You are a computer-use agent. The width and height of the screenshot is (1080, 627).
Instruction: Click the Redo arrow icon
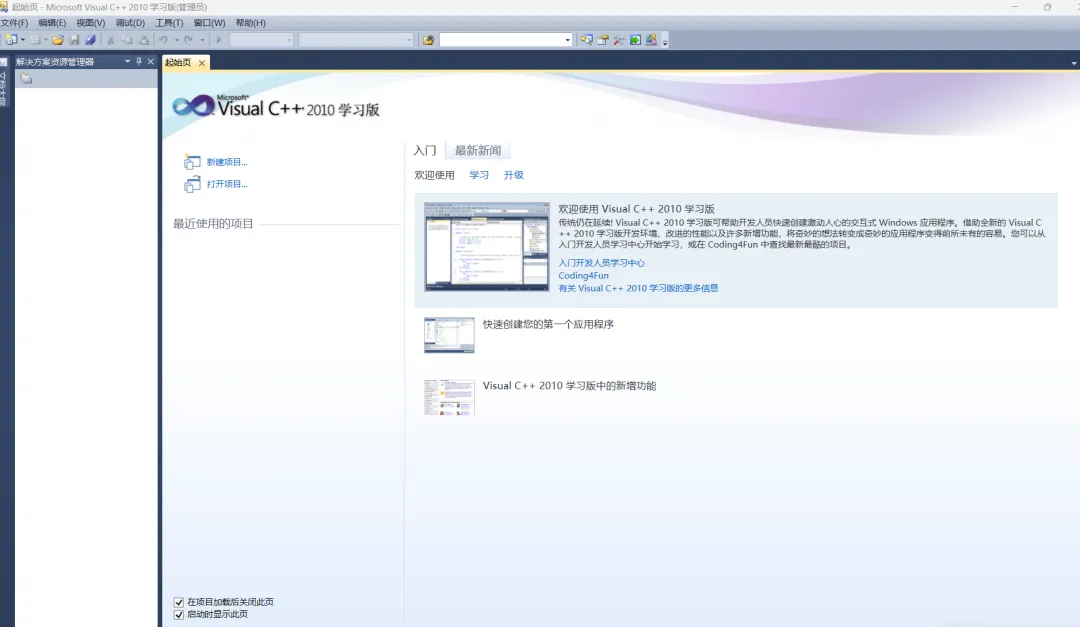pos(188,40)
